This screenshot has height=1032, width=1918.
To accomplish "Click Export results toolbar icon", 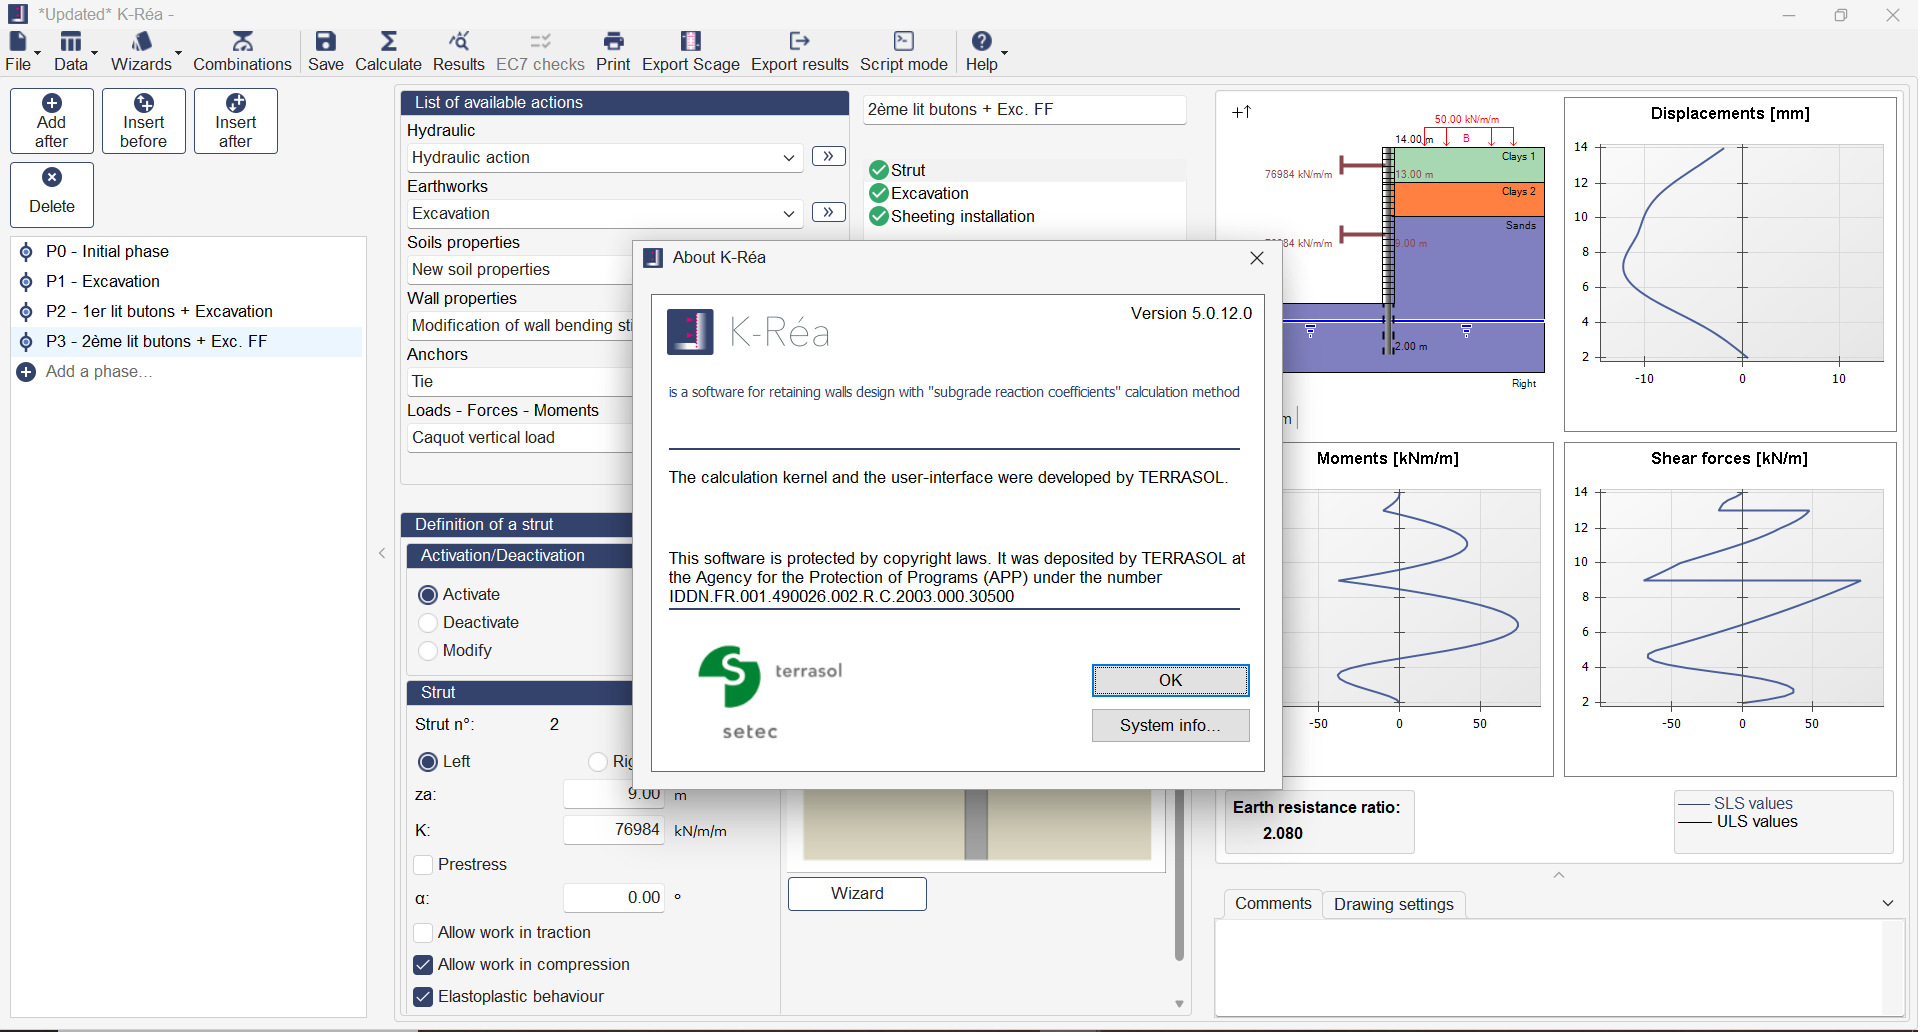I will [x=799, y=42].
